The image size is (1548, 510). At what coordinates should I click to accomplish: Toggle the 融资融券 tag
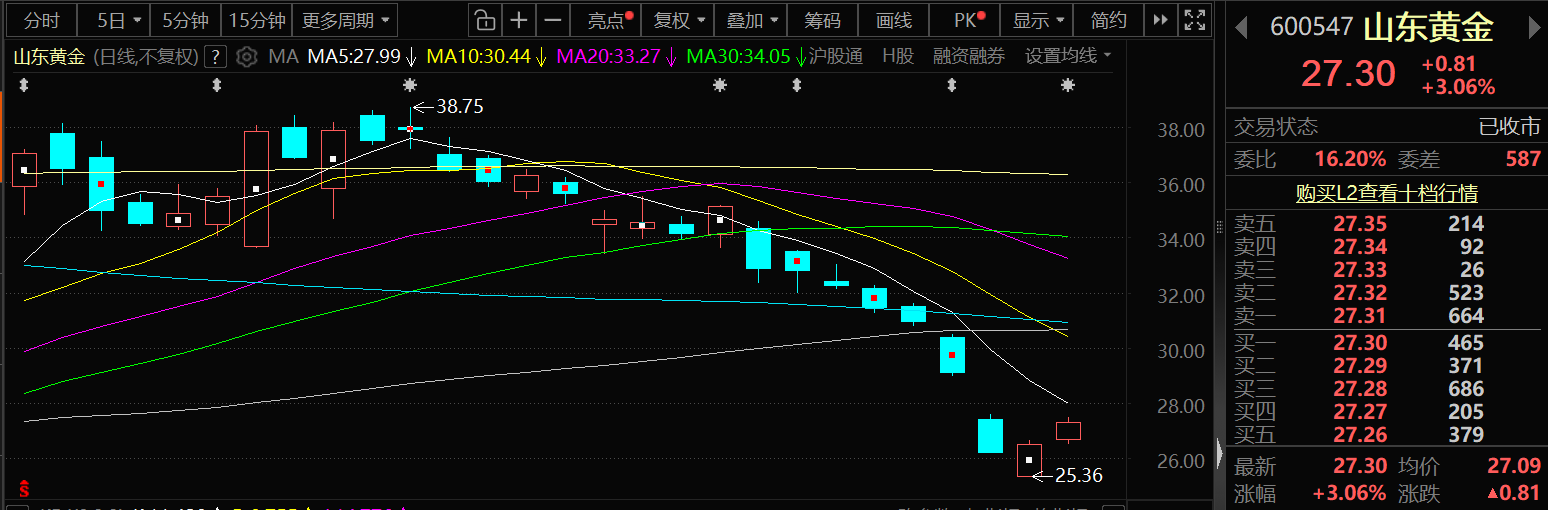(x=969, y=57)
